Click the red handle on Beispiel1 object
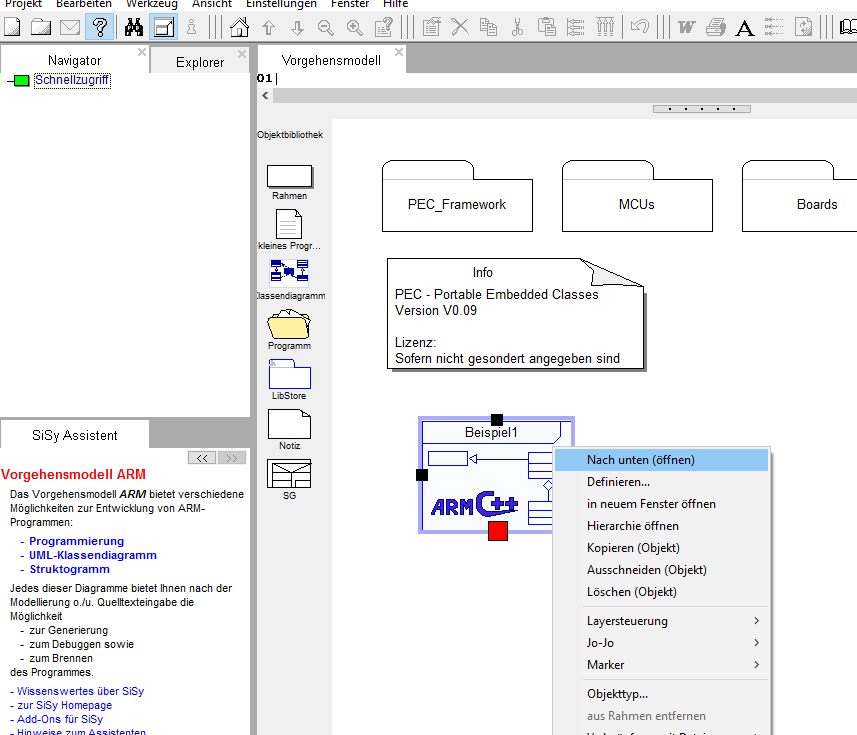 pyautogui.click(x=497, y=531)
